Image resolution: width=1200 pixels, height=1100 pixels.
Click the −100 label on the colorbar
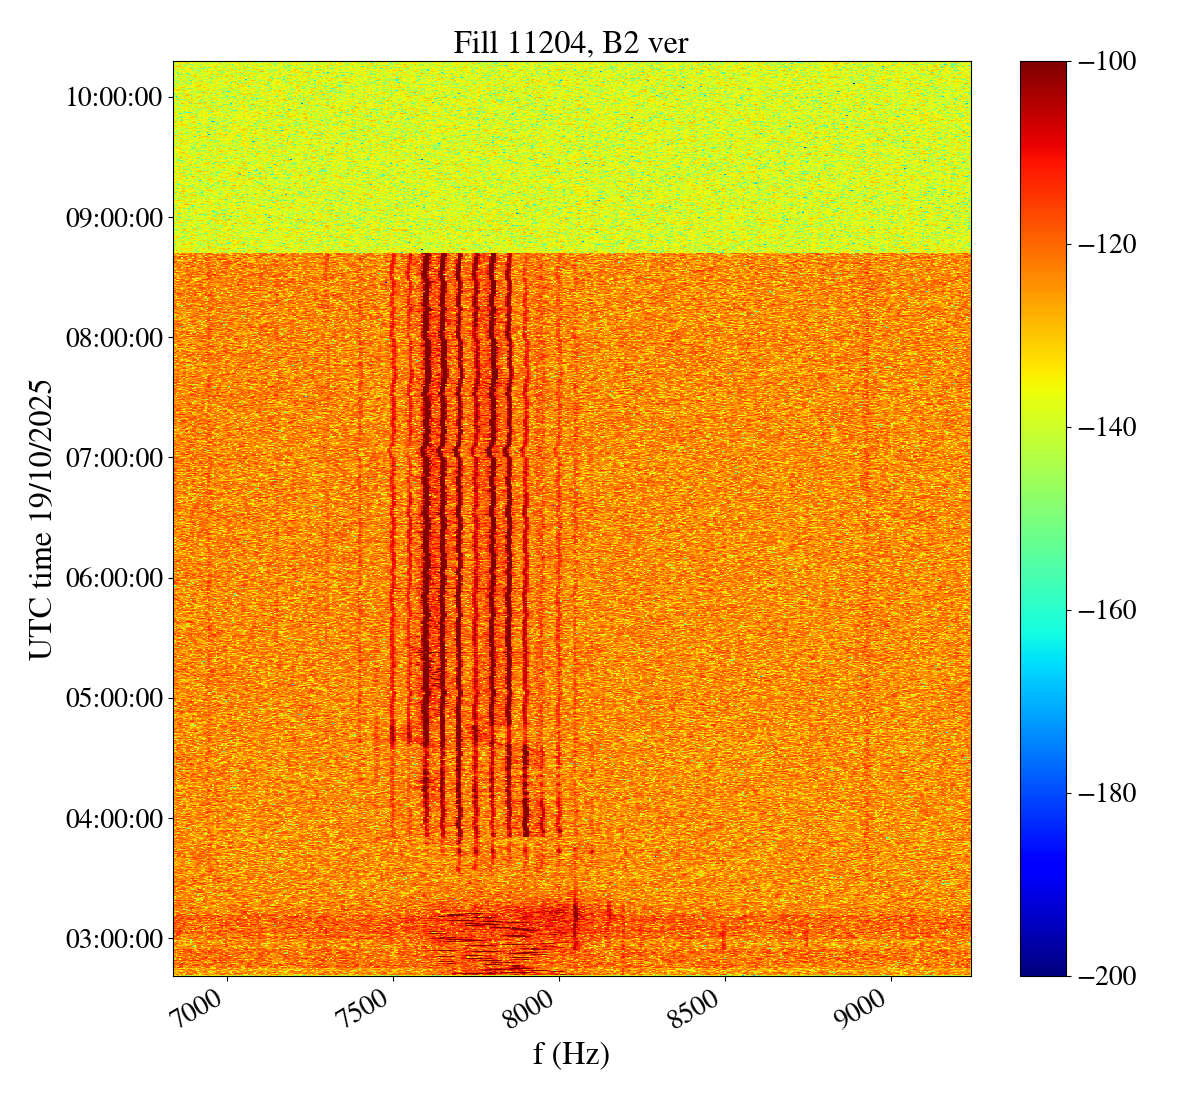click(x=1107, y=62)
